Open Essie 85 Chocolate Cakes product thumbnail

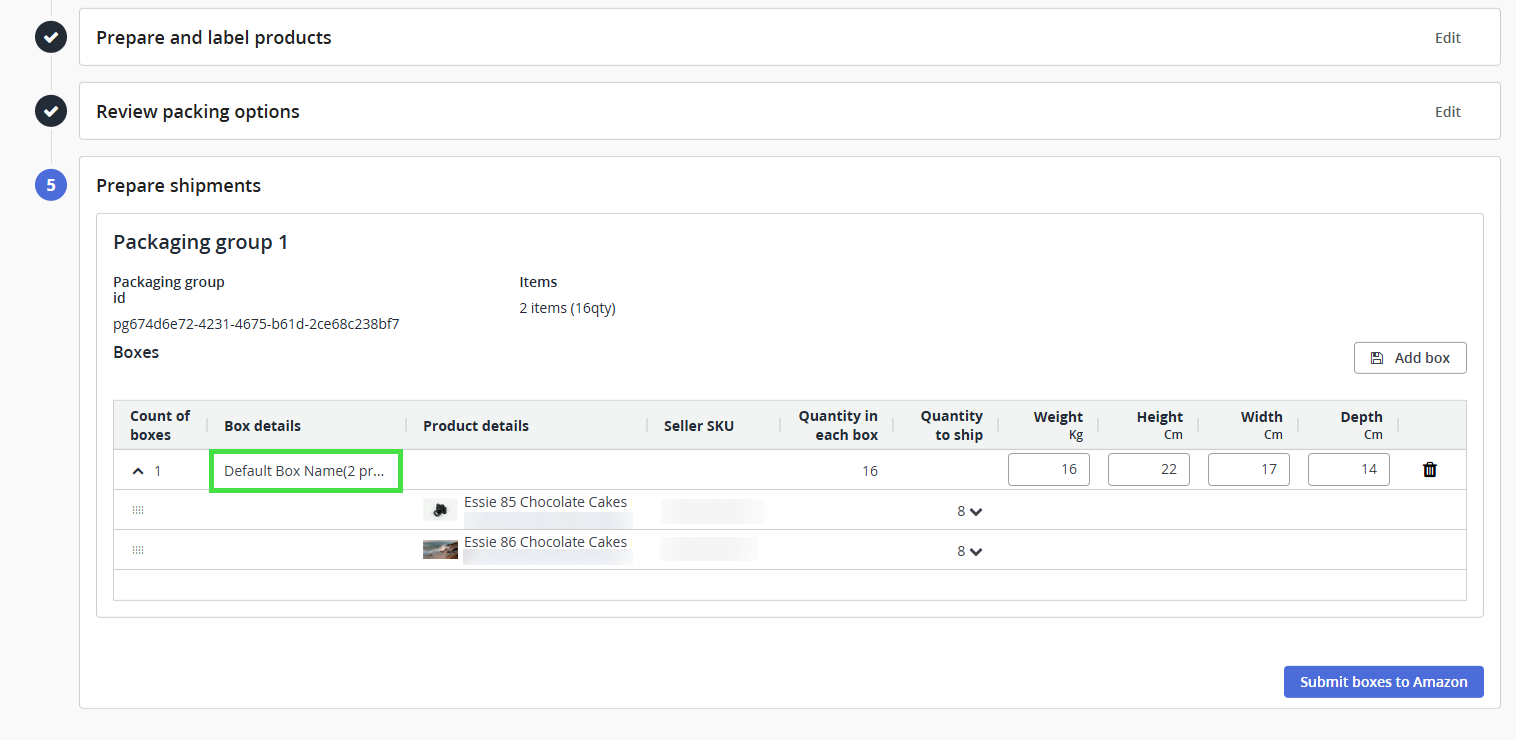click(x=440, y=510)
